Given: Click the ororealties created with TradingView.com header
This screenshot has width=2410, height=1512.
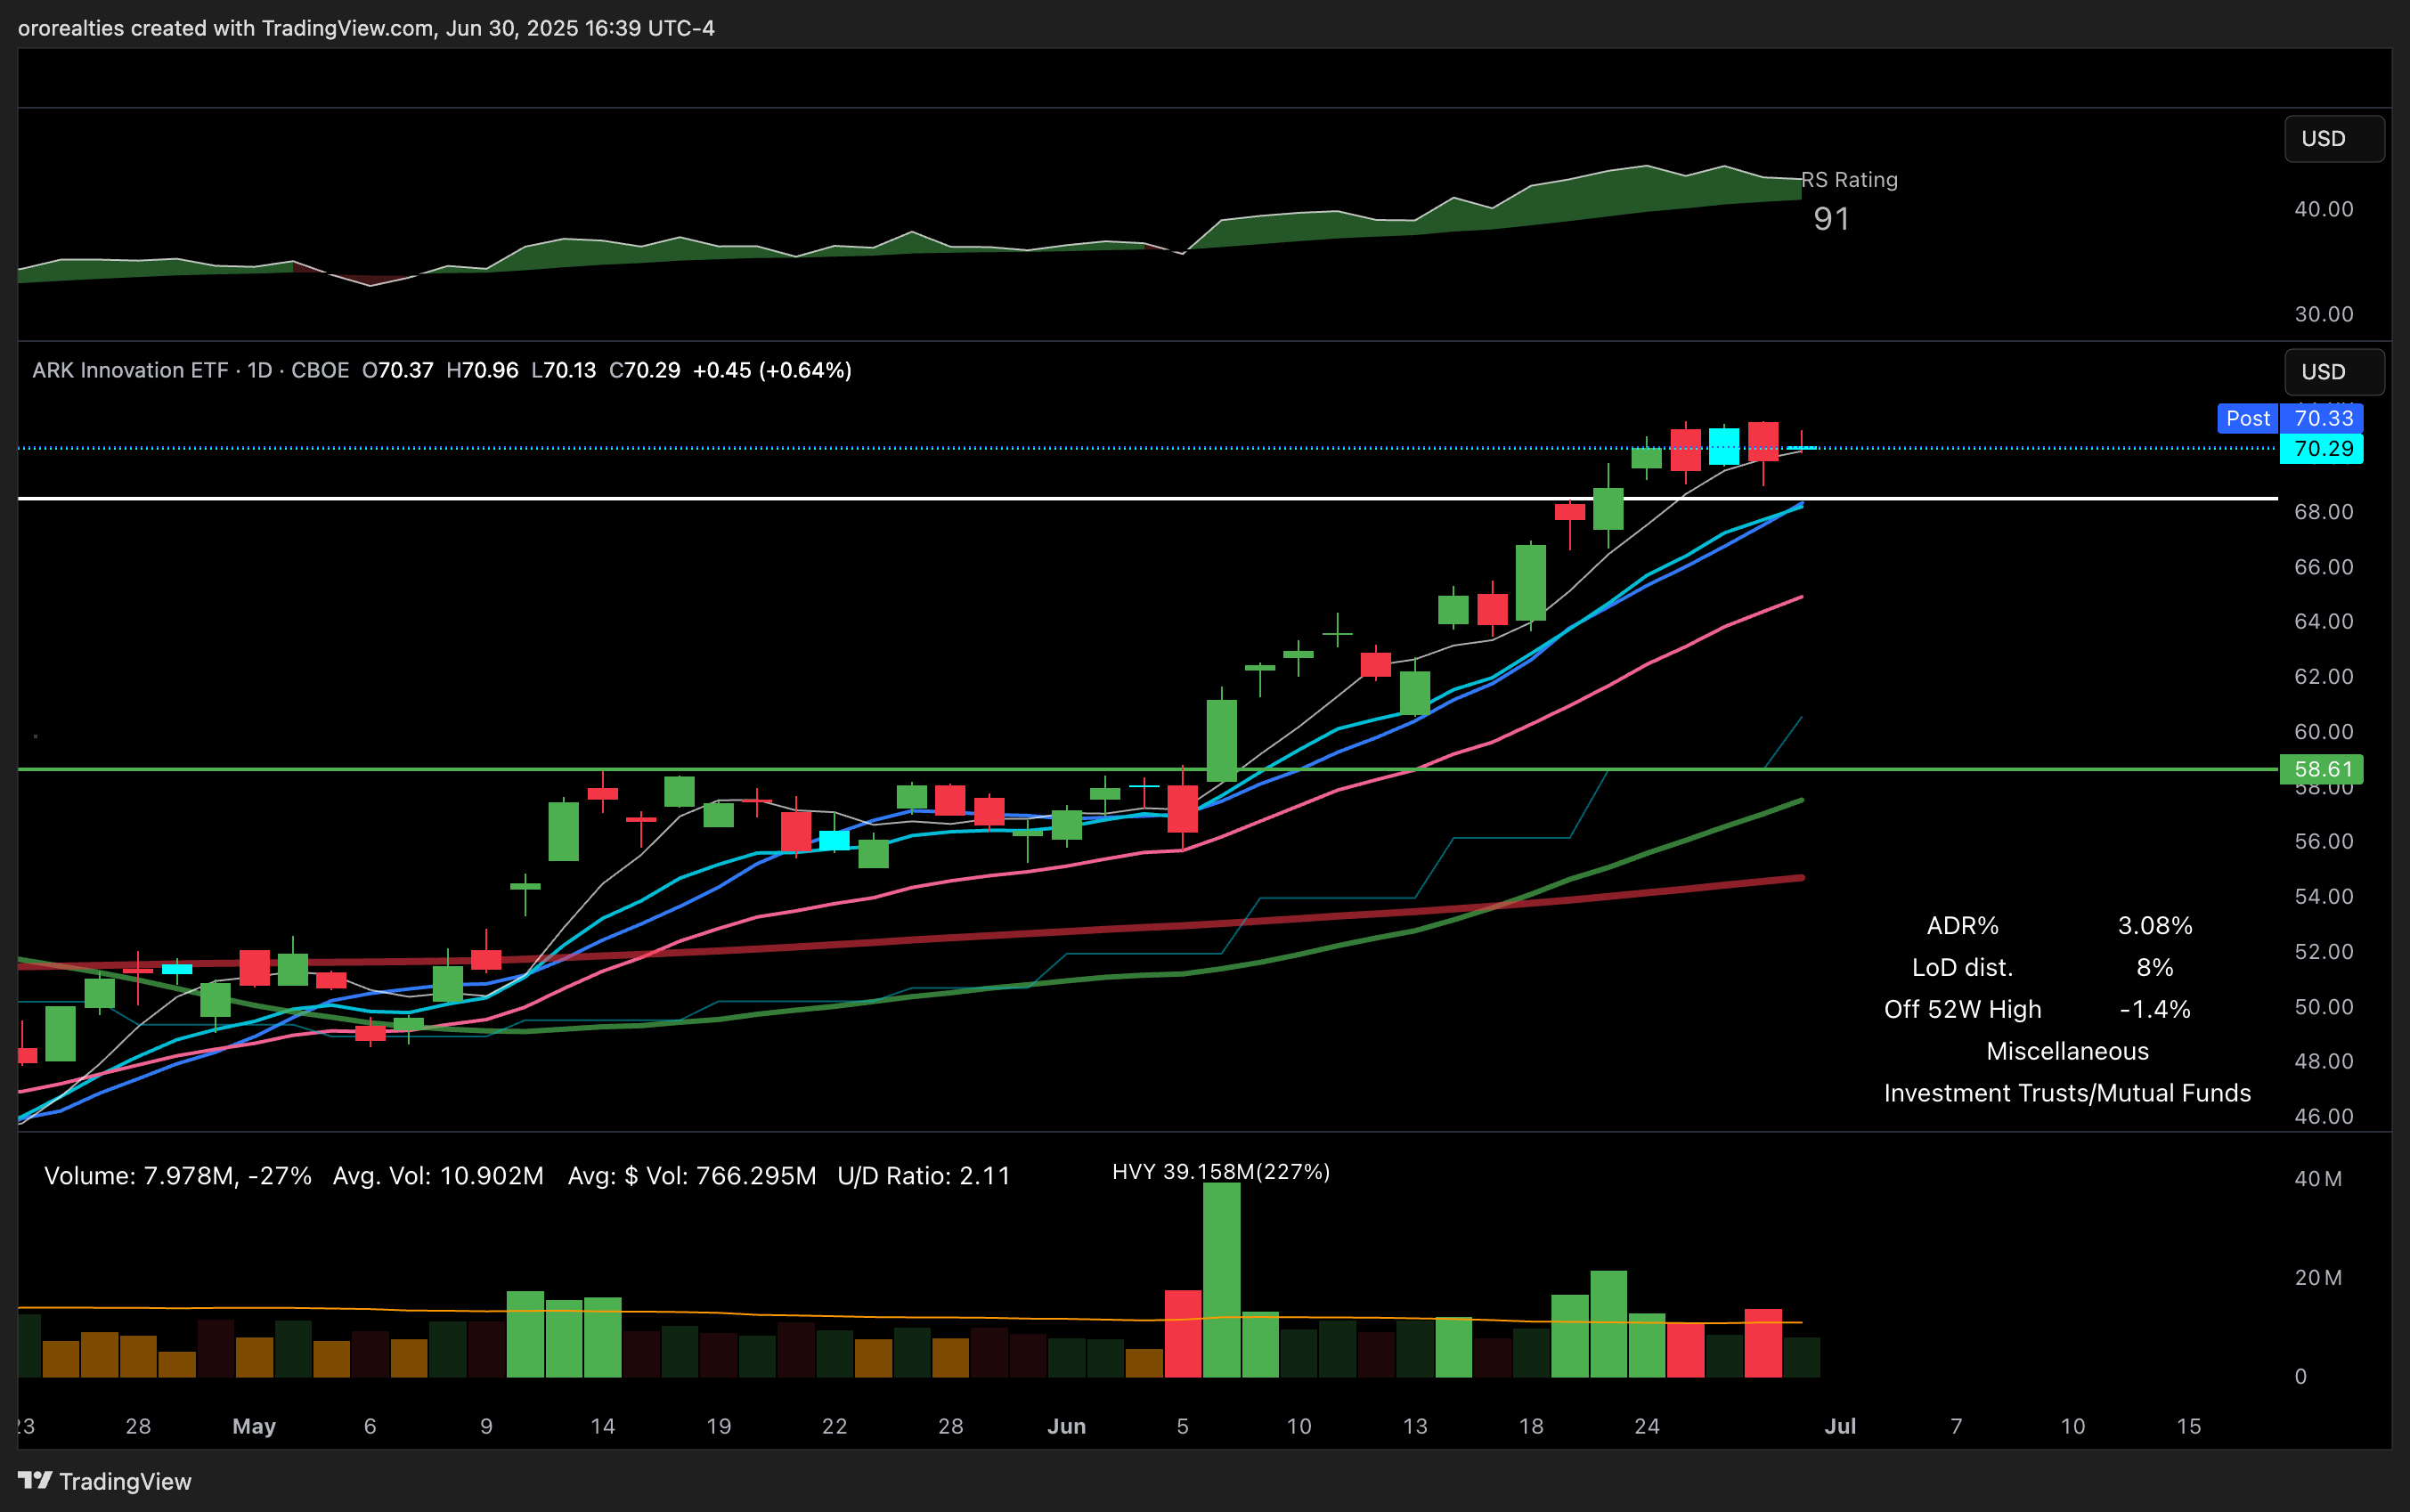Looking at the screenshot, I should (x=366, y=28).
